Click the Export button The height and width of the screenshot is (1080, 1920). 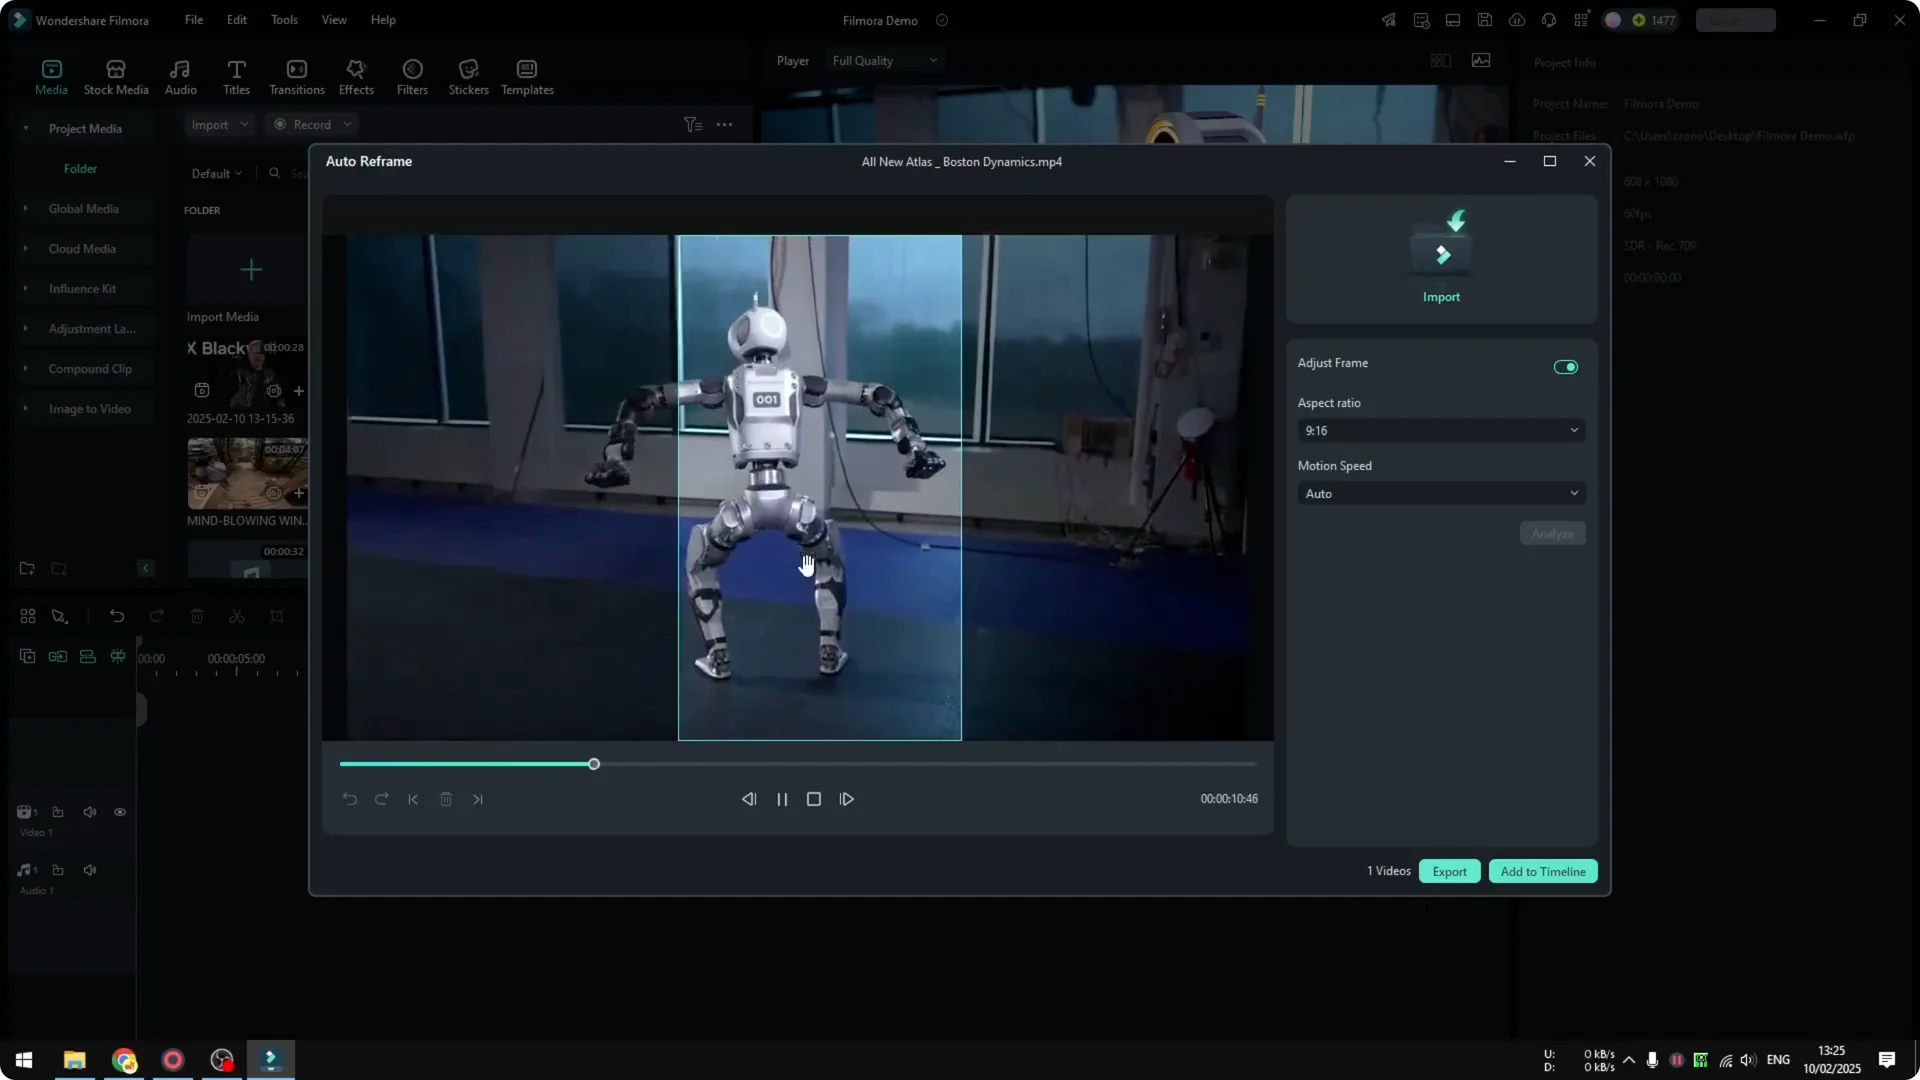click(x=1449, y=871)
